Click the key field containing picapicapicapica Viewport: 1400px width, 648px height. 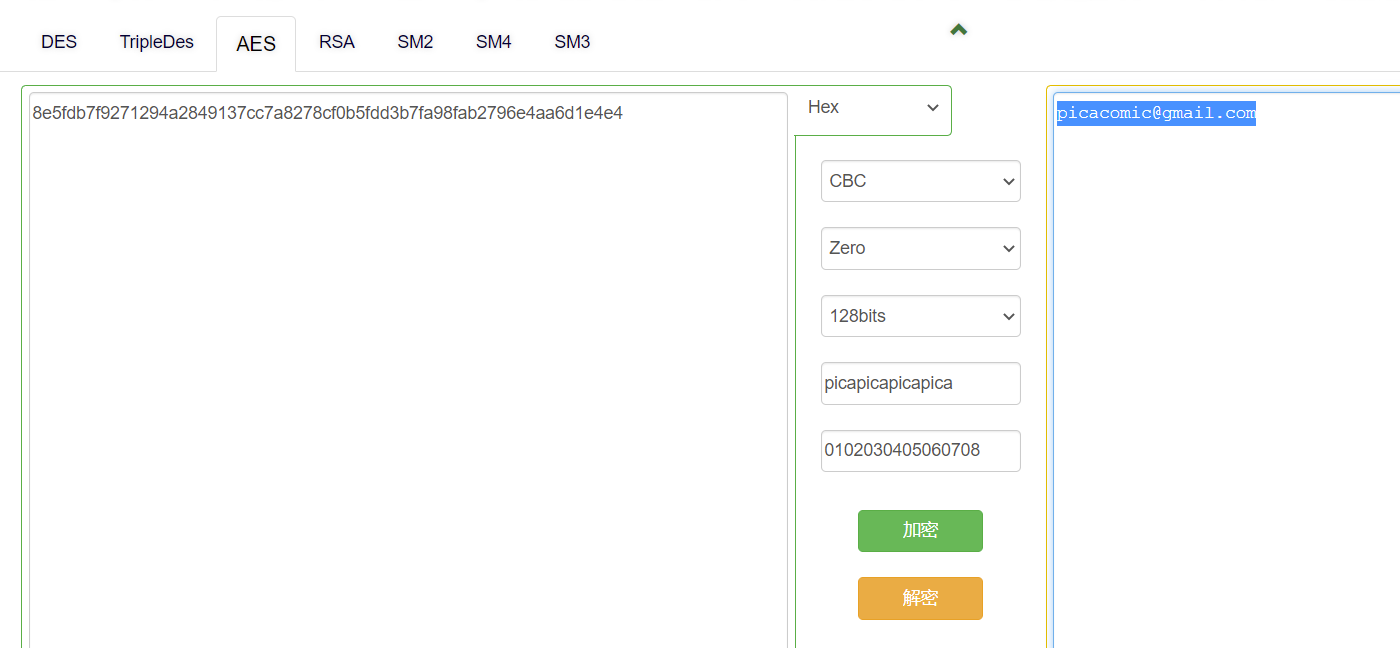920,383
